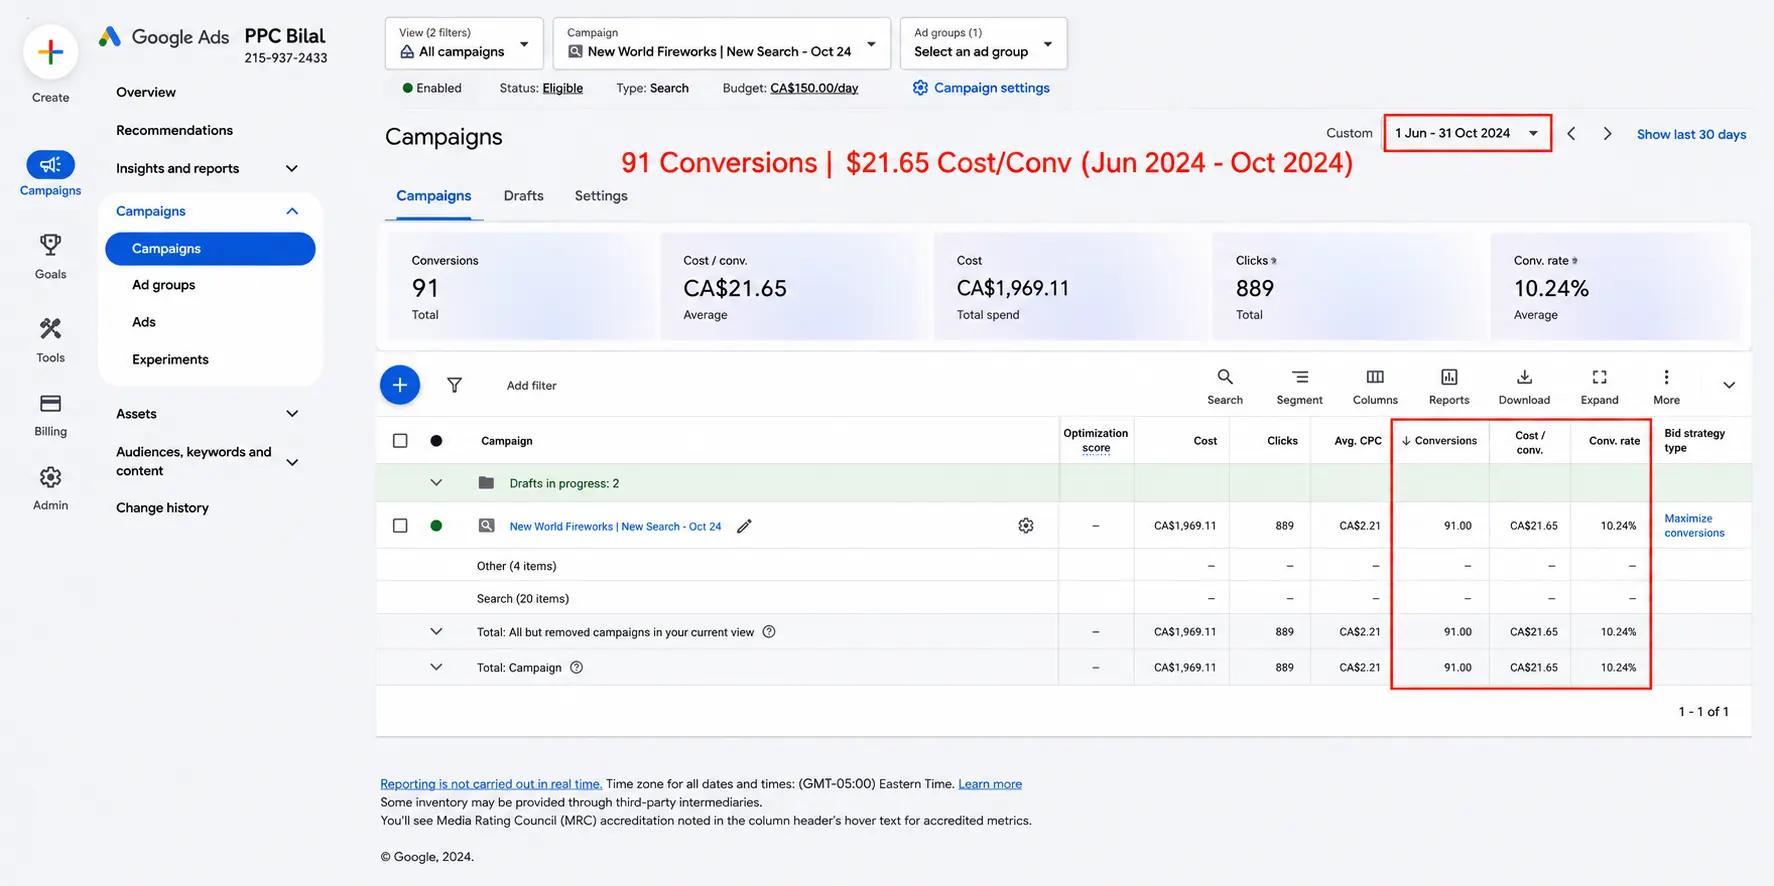Open Experiments in the sidebar

(x=170, y=359)
